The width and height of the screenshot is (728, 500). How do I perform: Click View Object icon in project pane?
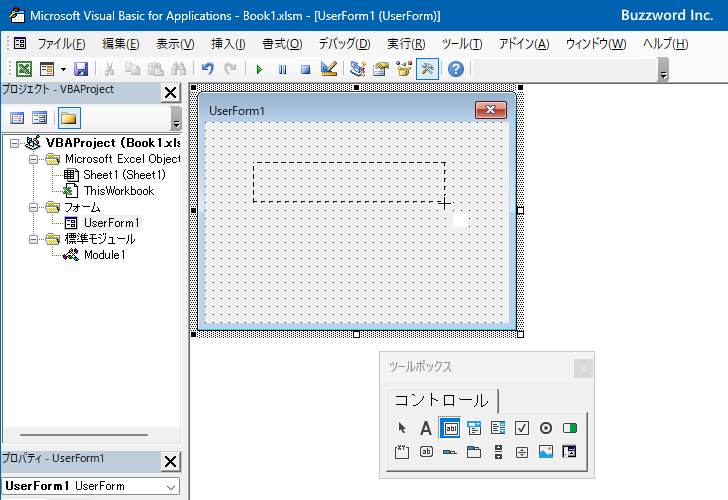click(x=39, y=118)
